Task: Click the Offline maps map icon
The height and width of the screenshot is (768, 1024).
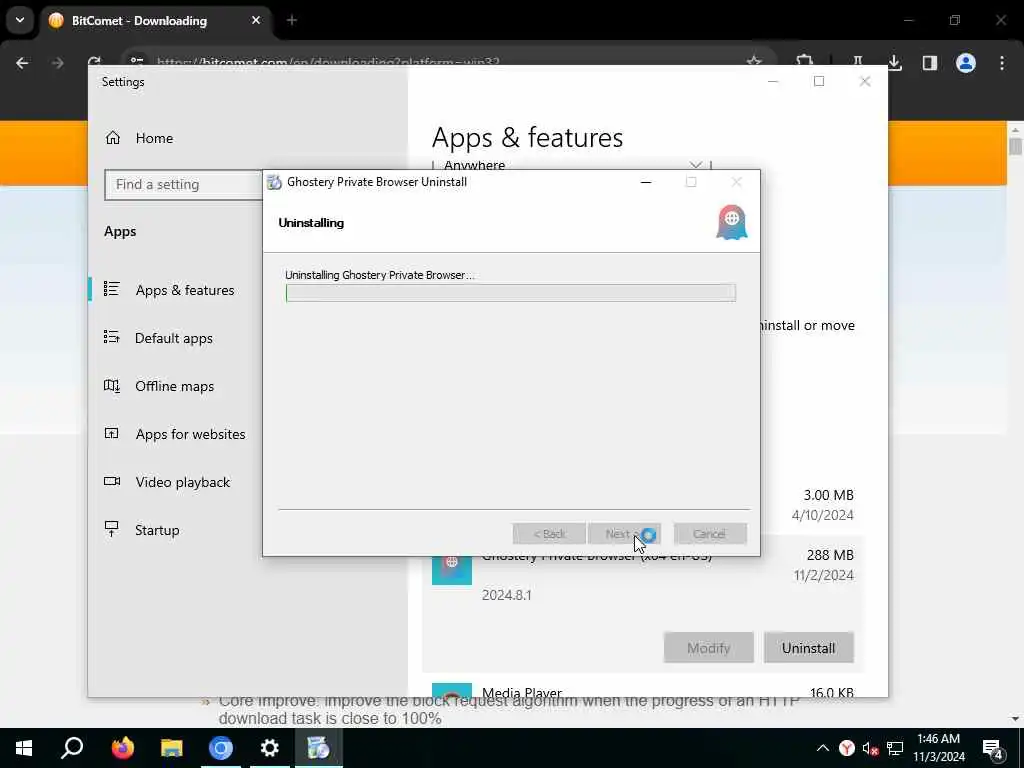Action: click(112, 385)
